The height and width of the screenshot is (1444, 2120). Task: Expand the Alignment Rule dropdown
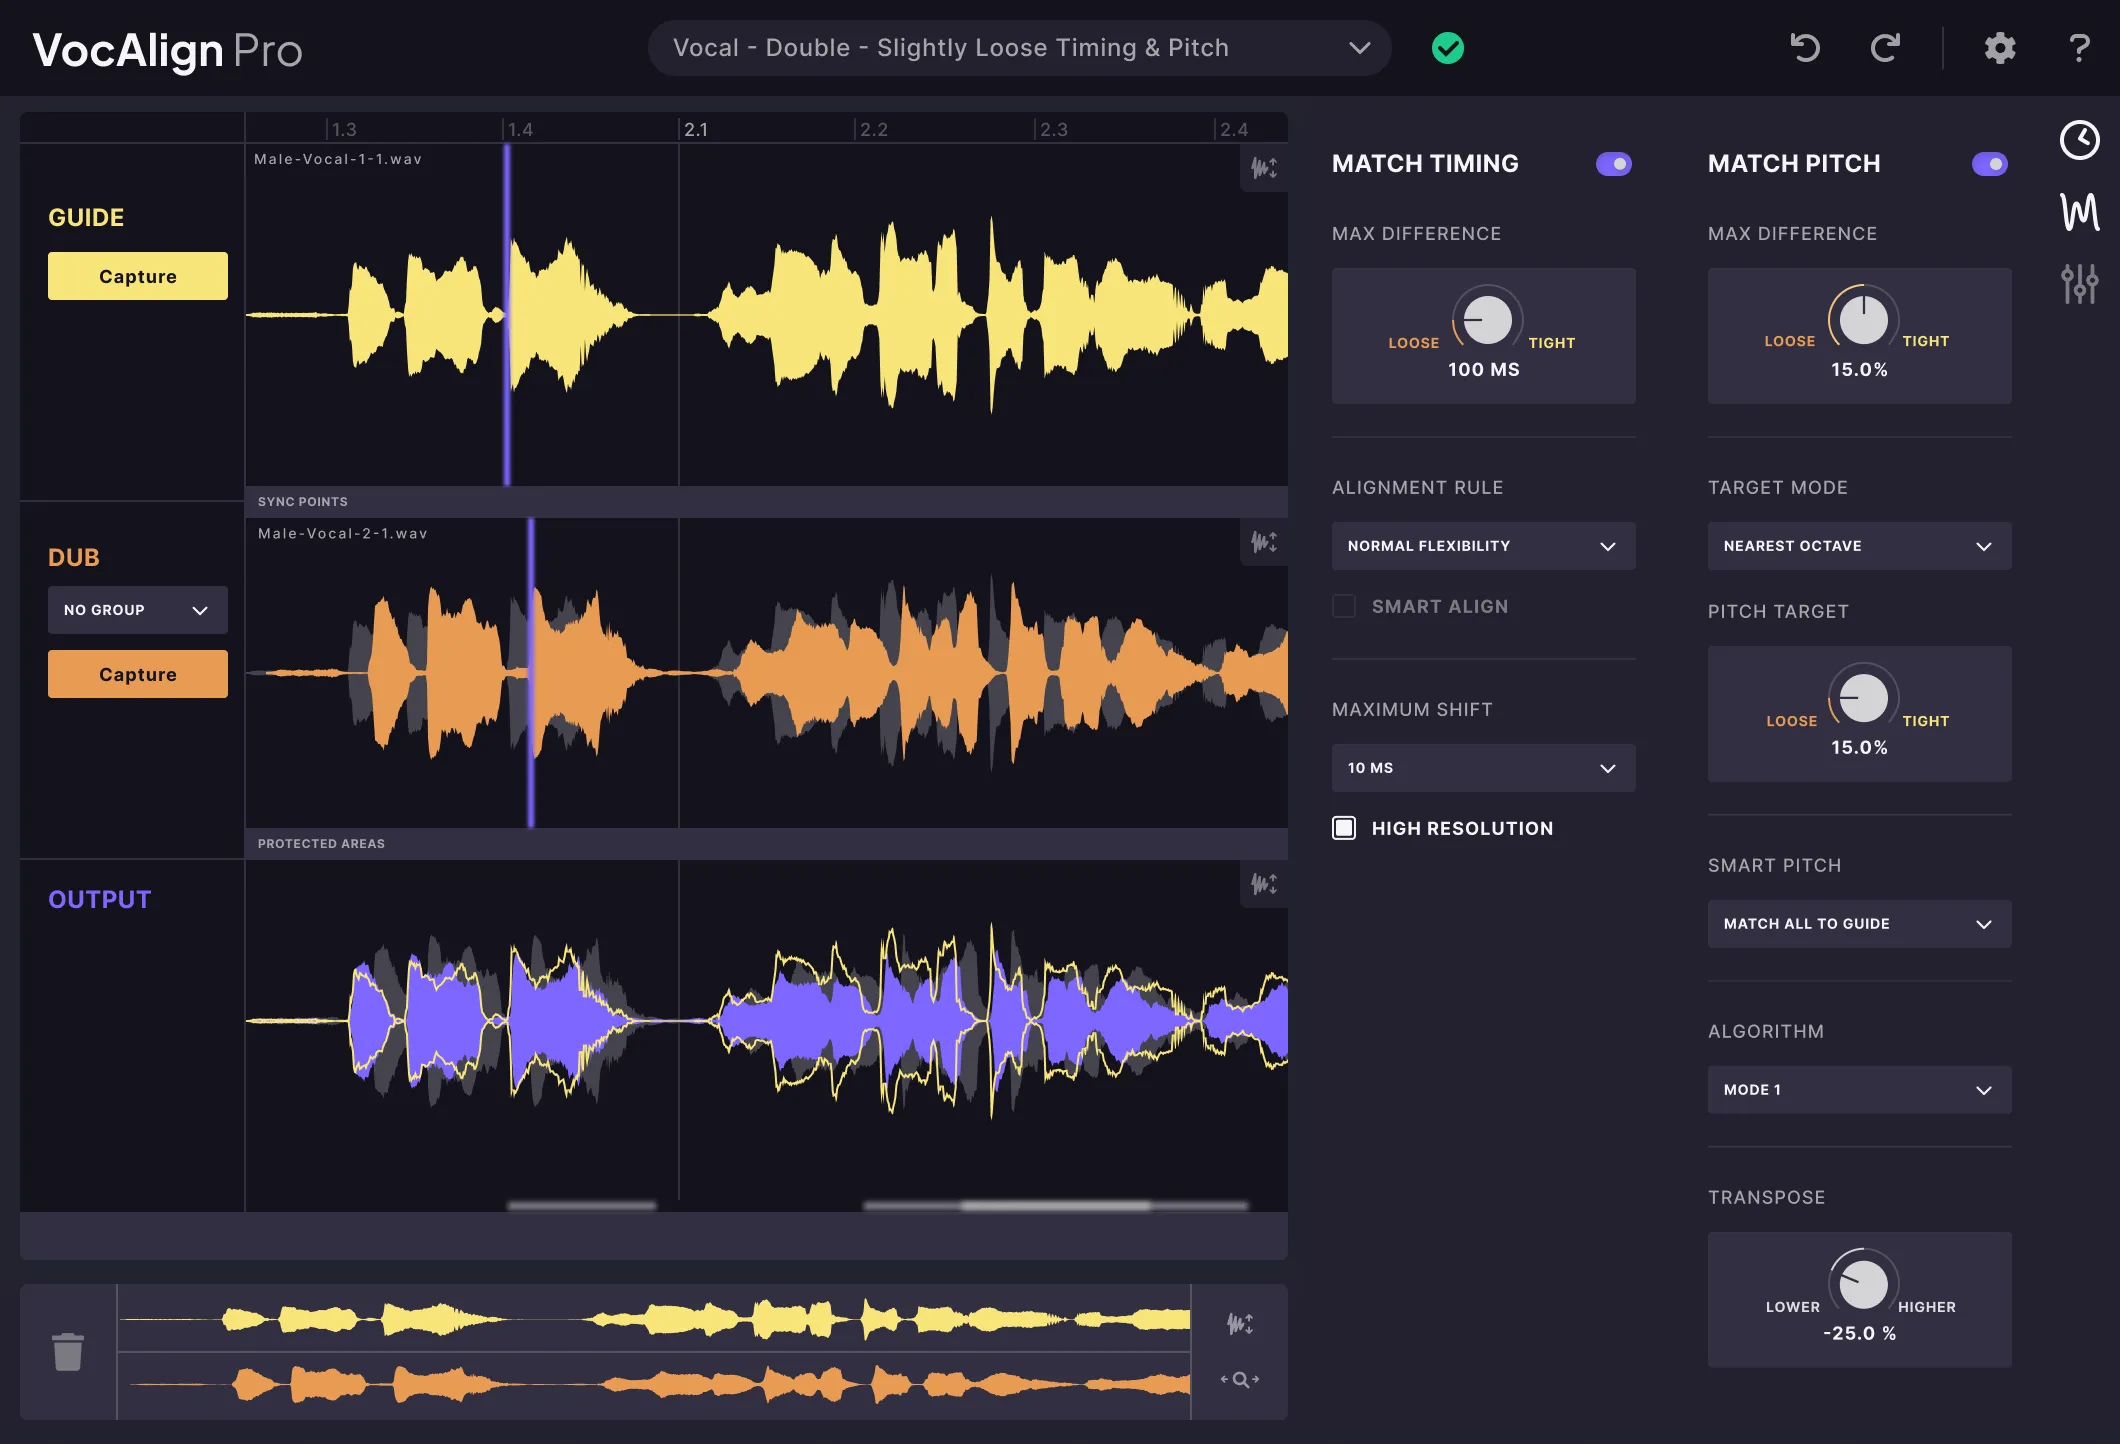pos(1480,545)
